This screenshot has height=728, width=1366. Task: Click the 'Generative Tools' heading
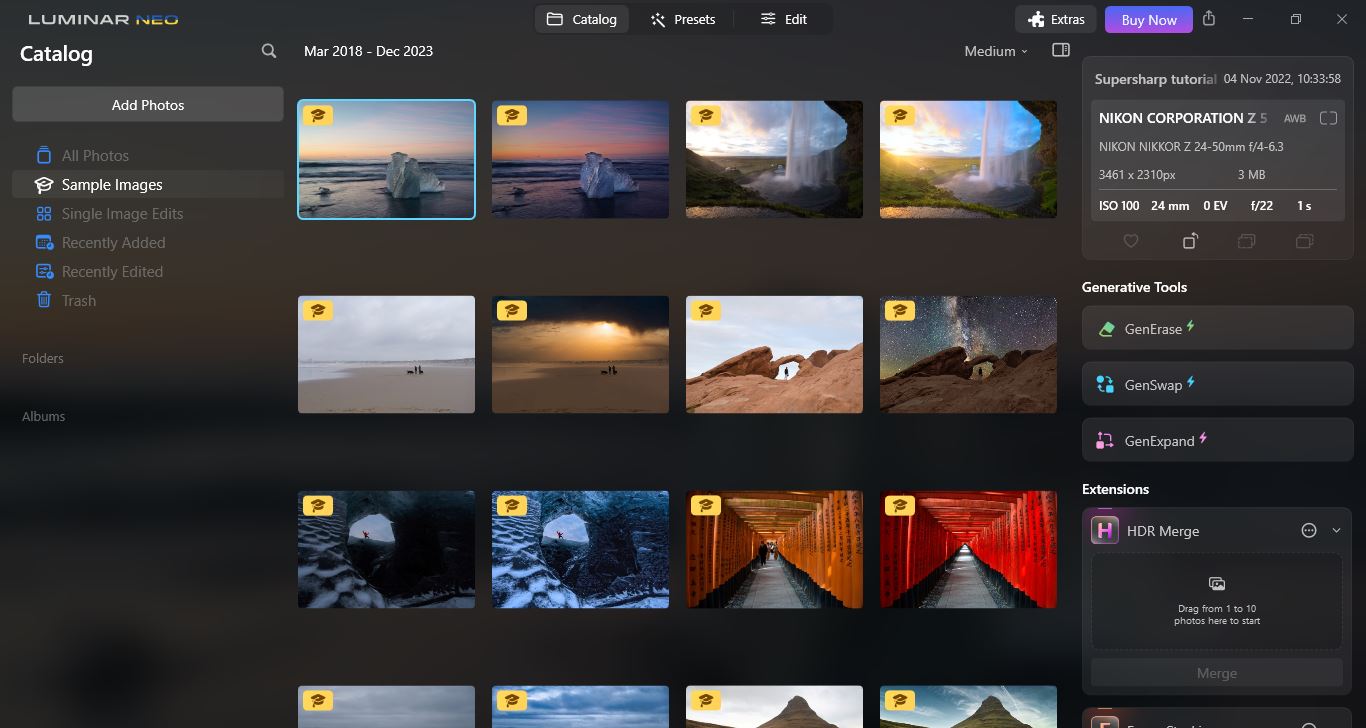(1134, 287)
